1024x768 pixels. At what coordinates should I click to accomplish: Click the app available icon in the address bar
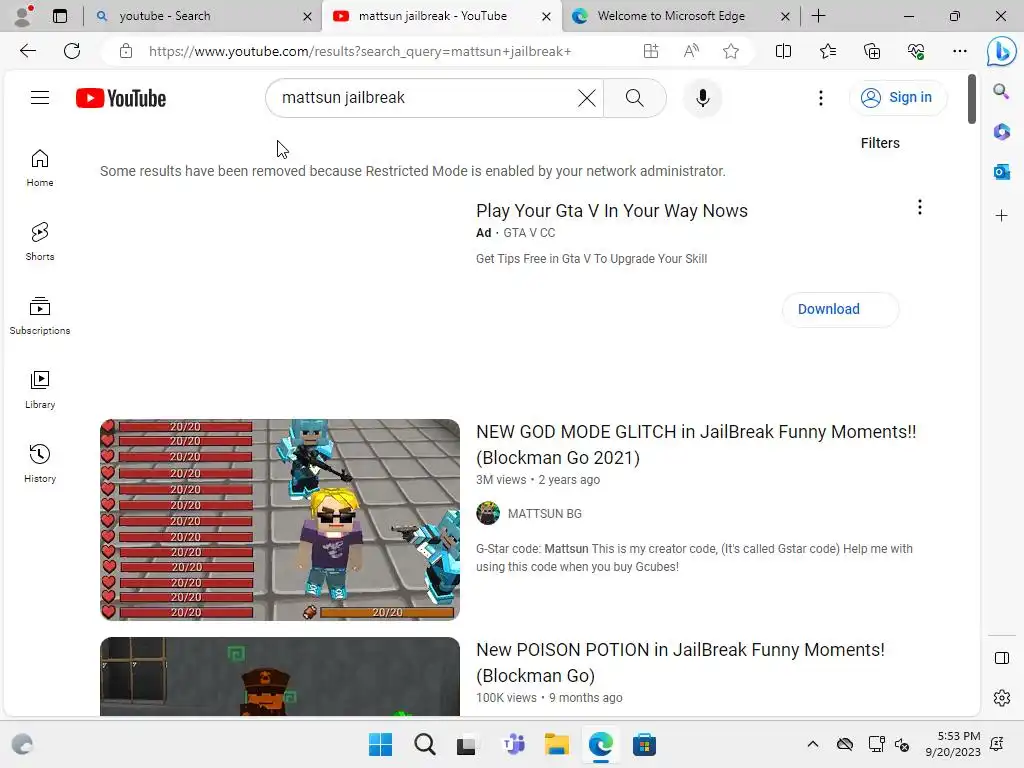pyautogui.click(x=650, y=51)
